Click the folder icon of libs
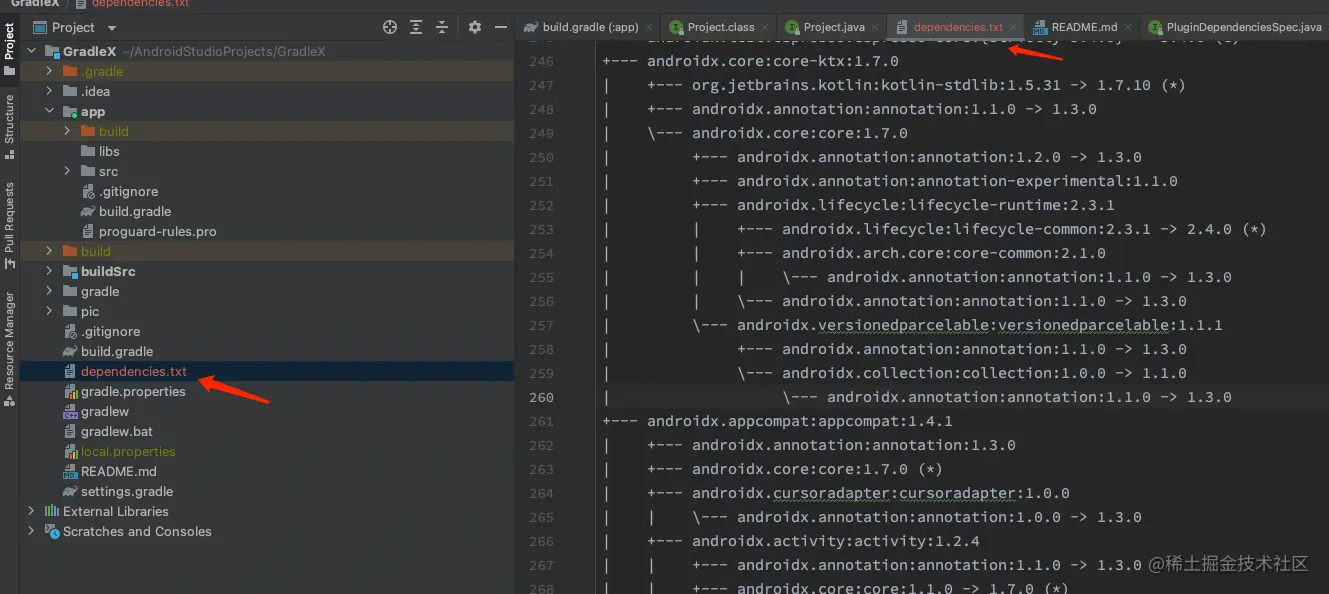The height and width of the screenshot is (594, 1329). (x=87, y=151)
